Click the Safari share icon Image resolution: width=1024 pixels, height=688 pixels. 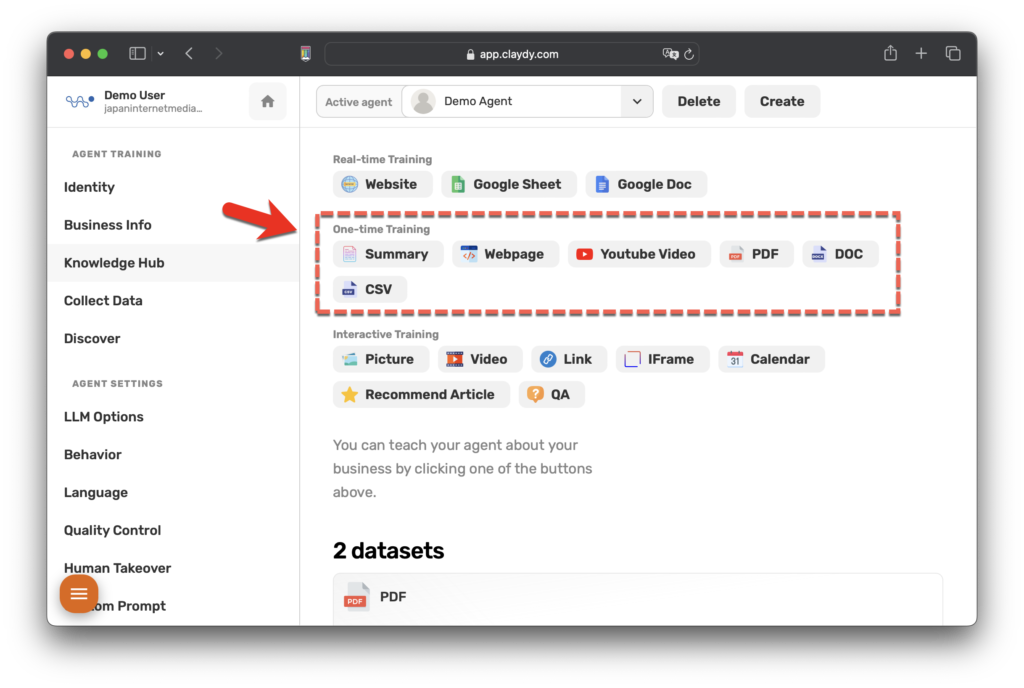click(x=890, y=54)
